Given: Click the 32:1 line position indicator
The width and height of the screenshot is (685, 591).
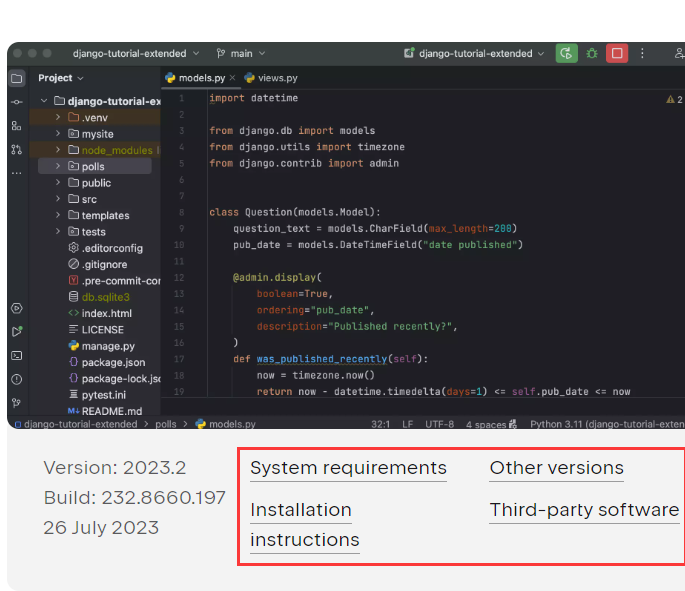Looking at the screenshot, I should [381, 424].
